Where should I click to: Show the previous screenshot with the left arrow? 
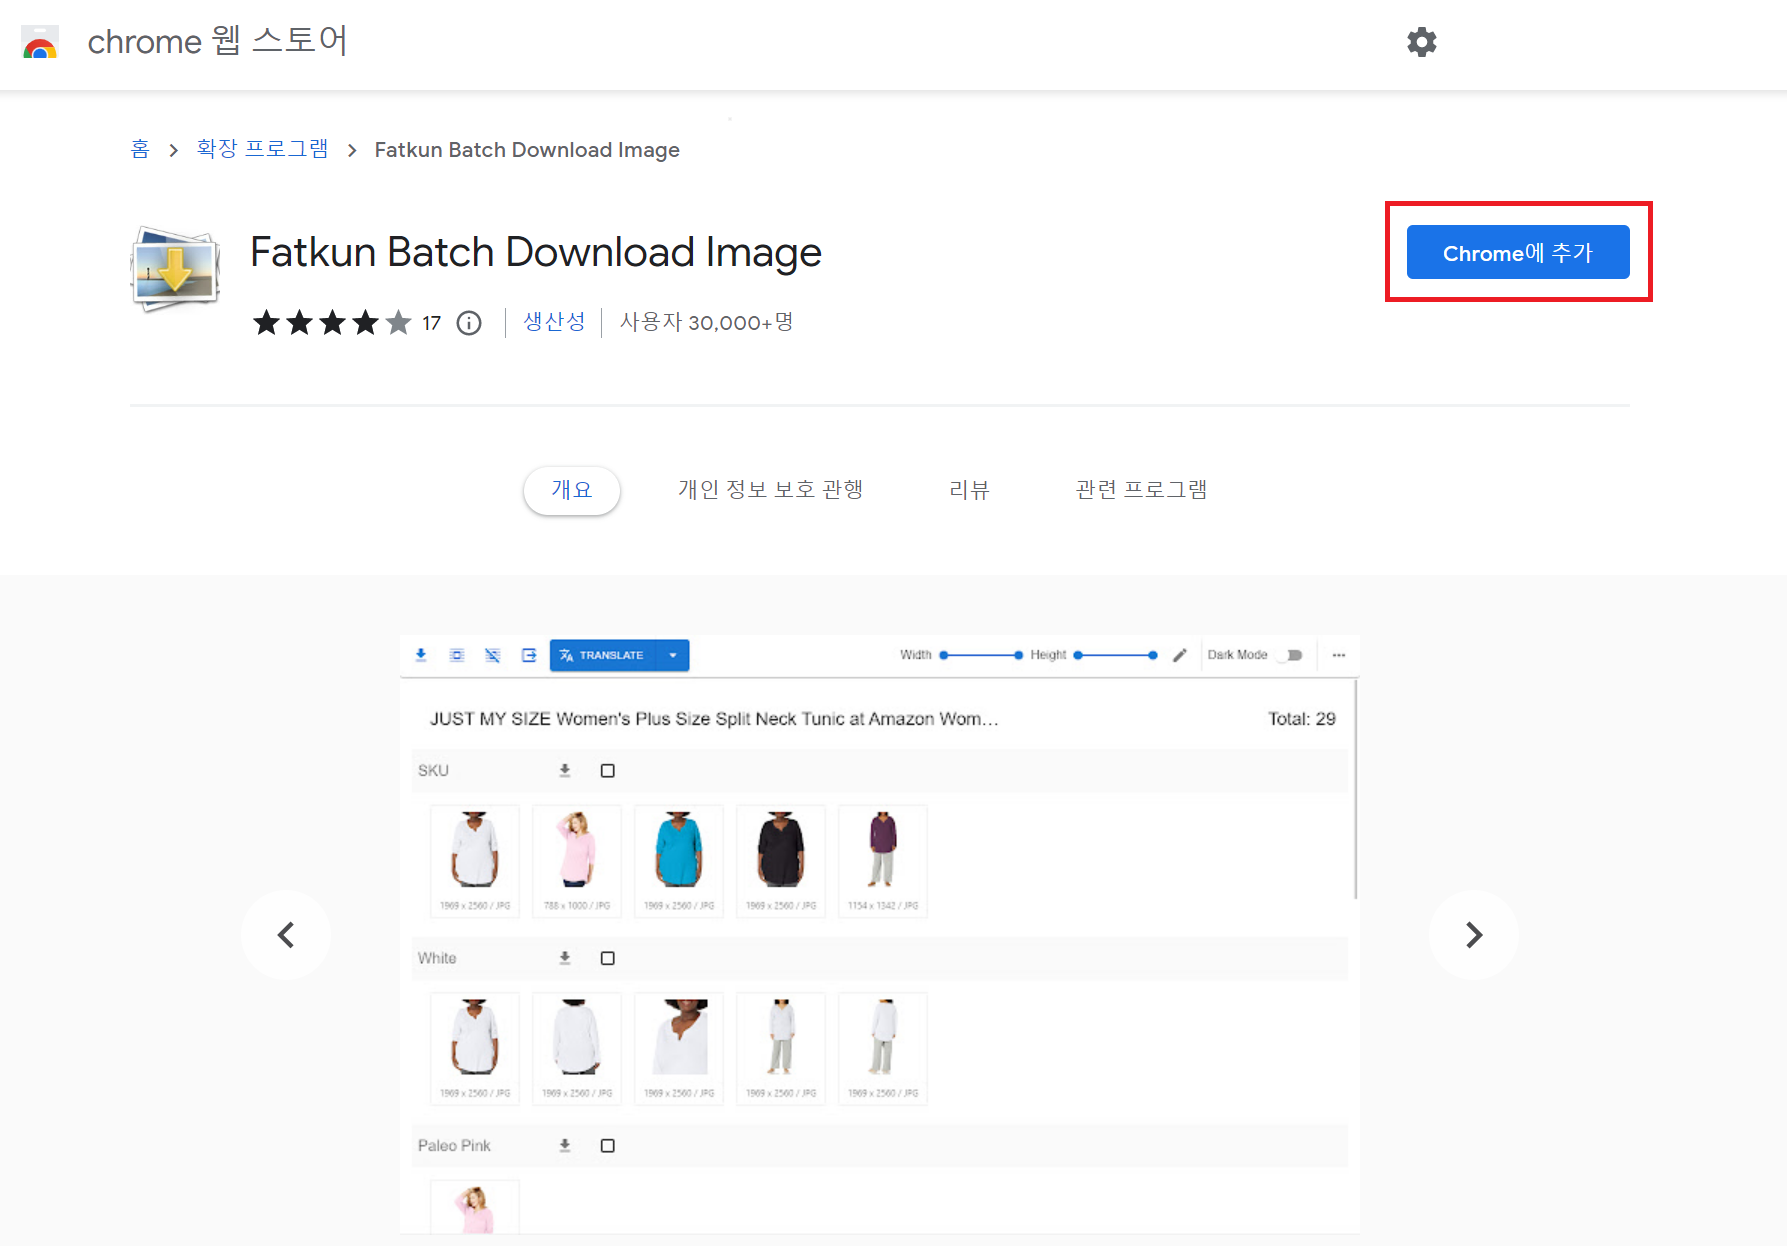(286, 935)
